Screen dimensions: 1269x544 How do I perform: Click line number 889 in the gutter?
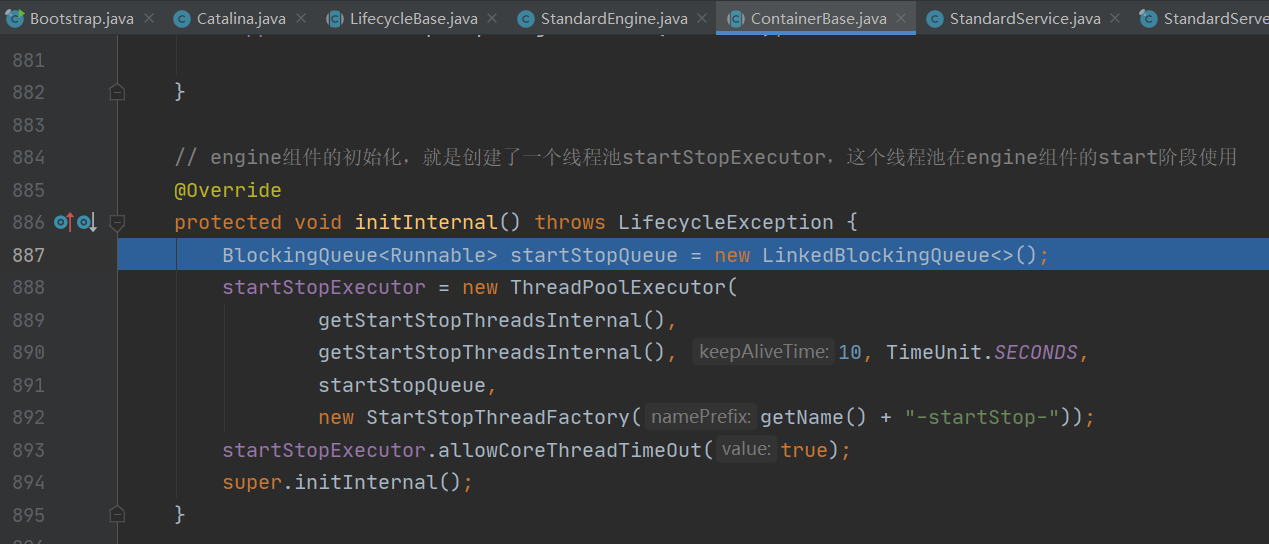click(28, 320)
